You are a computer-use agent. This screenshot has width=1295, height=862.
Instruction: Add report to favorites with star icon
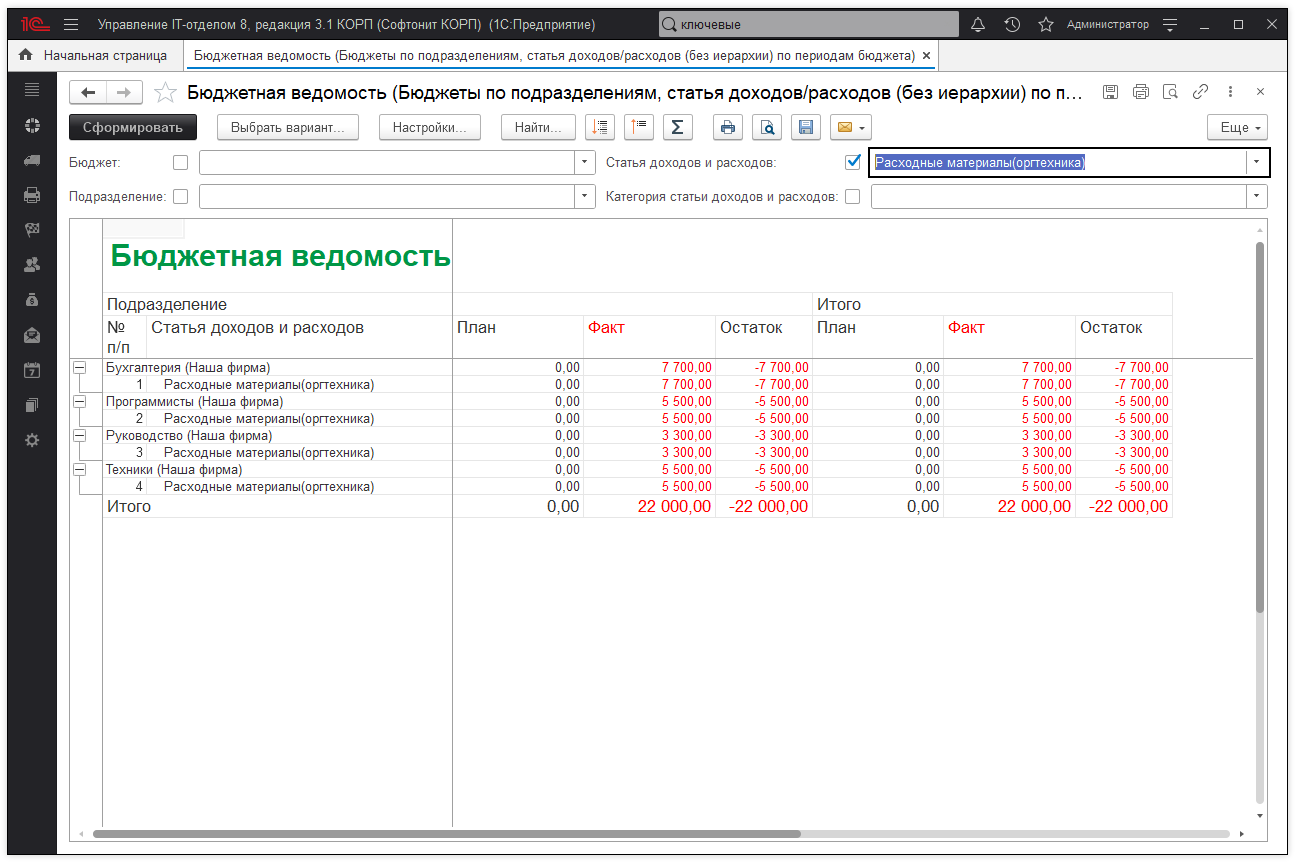pos(166,93)
